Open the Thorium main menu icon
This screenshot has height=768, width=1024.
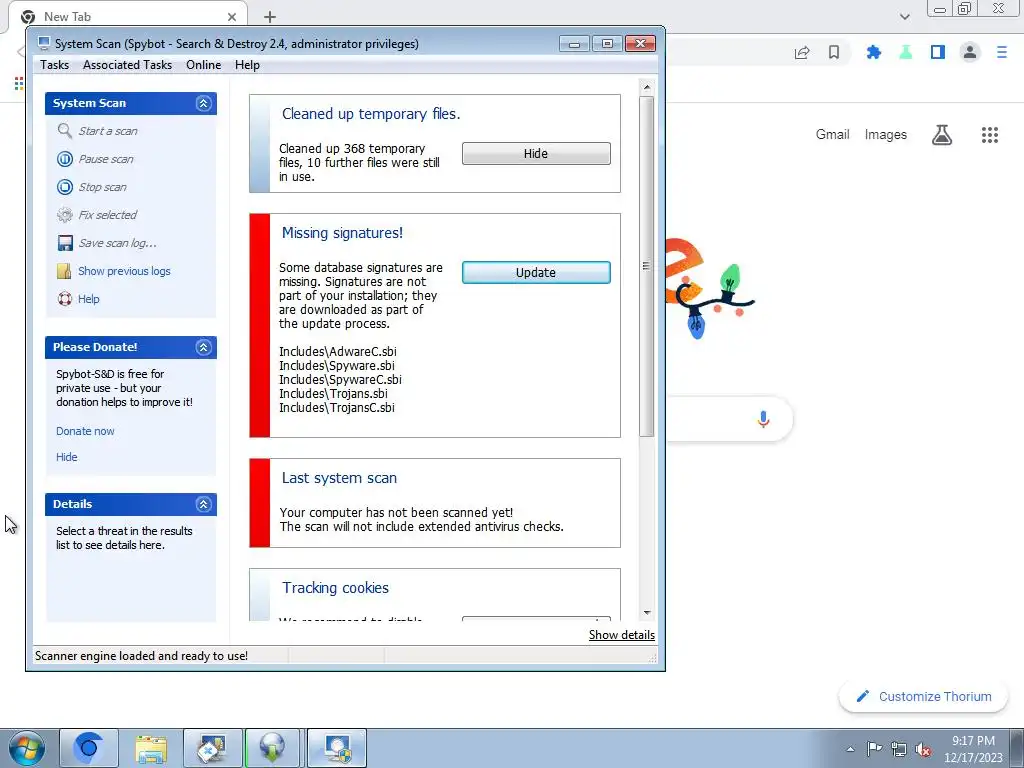click(x=1001, y=52)
